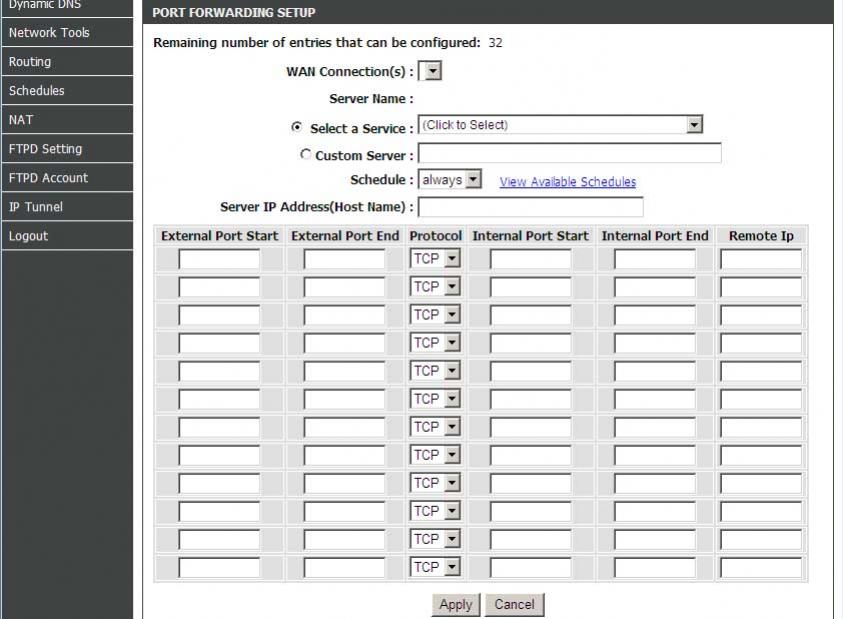Click Remote Ip field in last row
843x619 pixels.
click(761, 567)
